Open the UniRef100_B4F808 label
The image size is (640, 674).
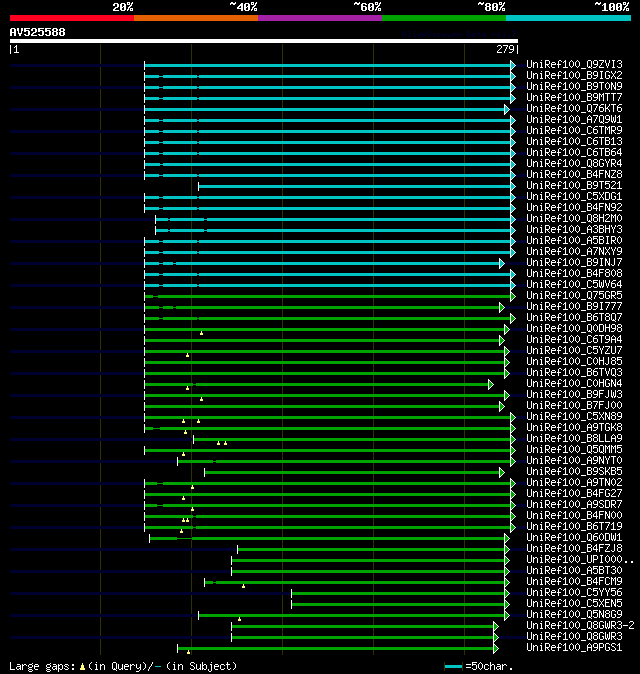574,273
